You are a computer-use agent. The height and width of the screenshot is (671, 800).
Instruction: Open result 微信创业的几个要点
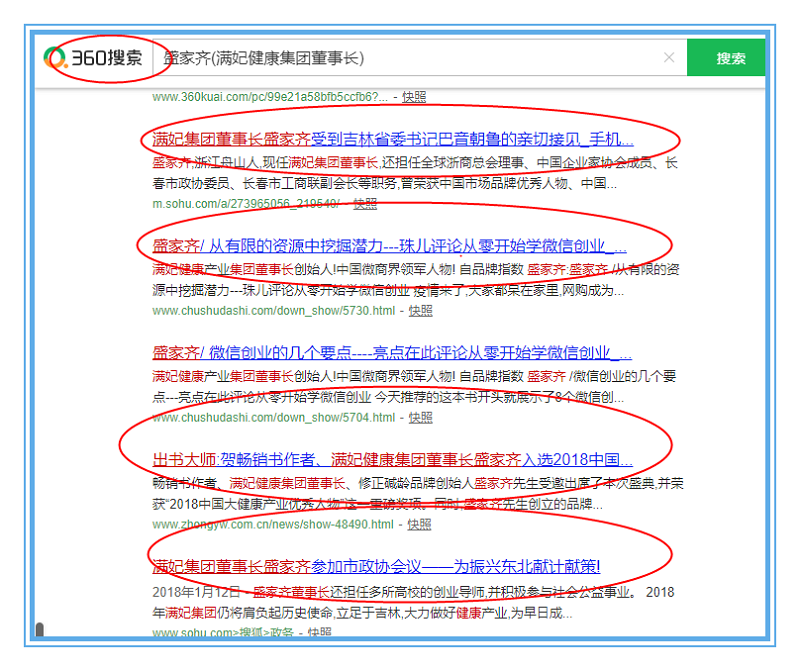tap(391, 353)
